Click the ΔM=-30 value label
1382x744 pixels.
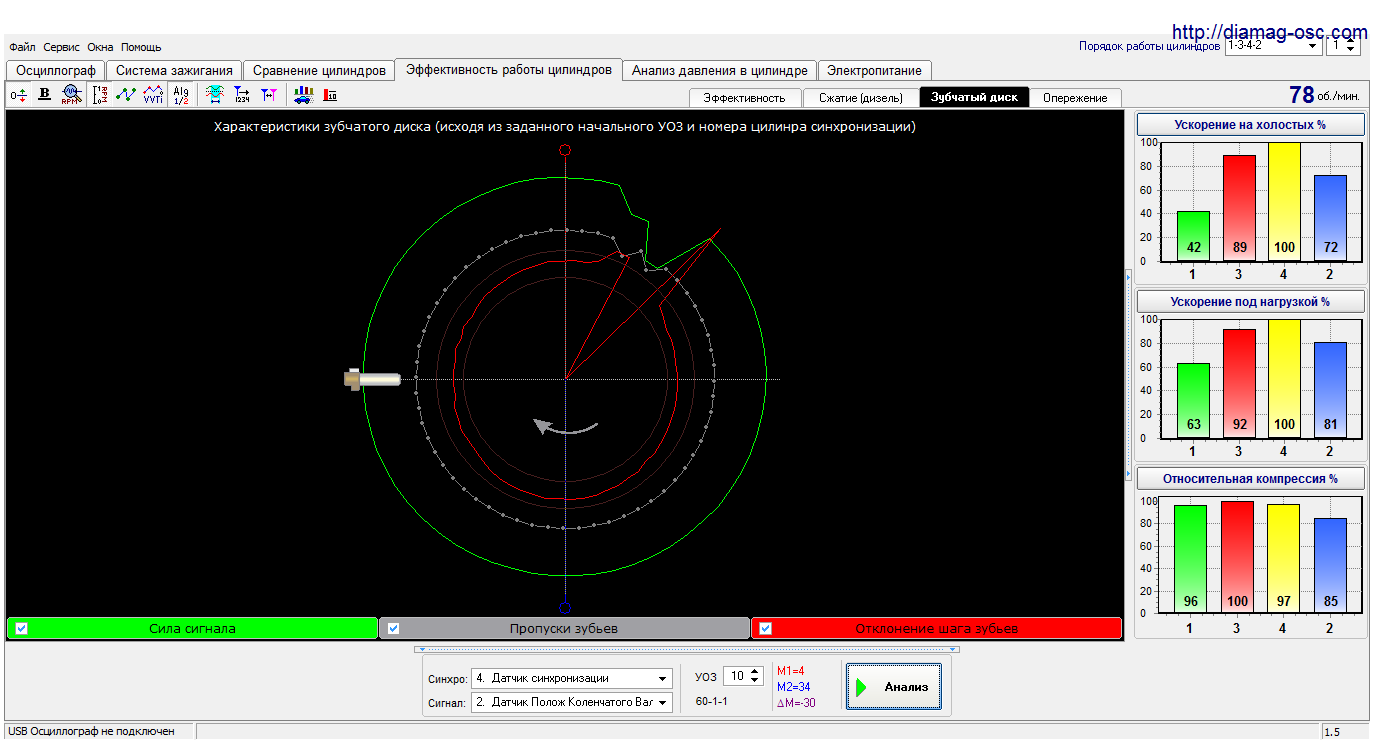pyautogui.click(x=796, y=703)
